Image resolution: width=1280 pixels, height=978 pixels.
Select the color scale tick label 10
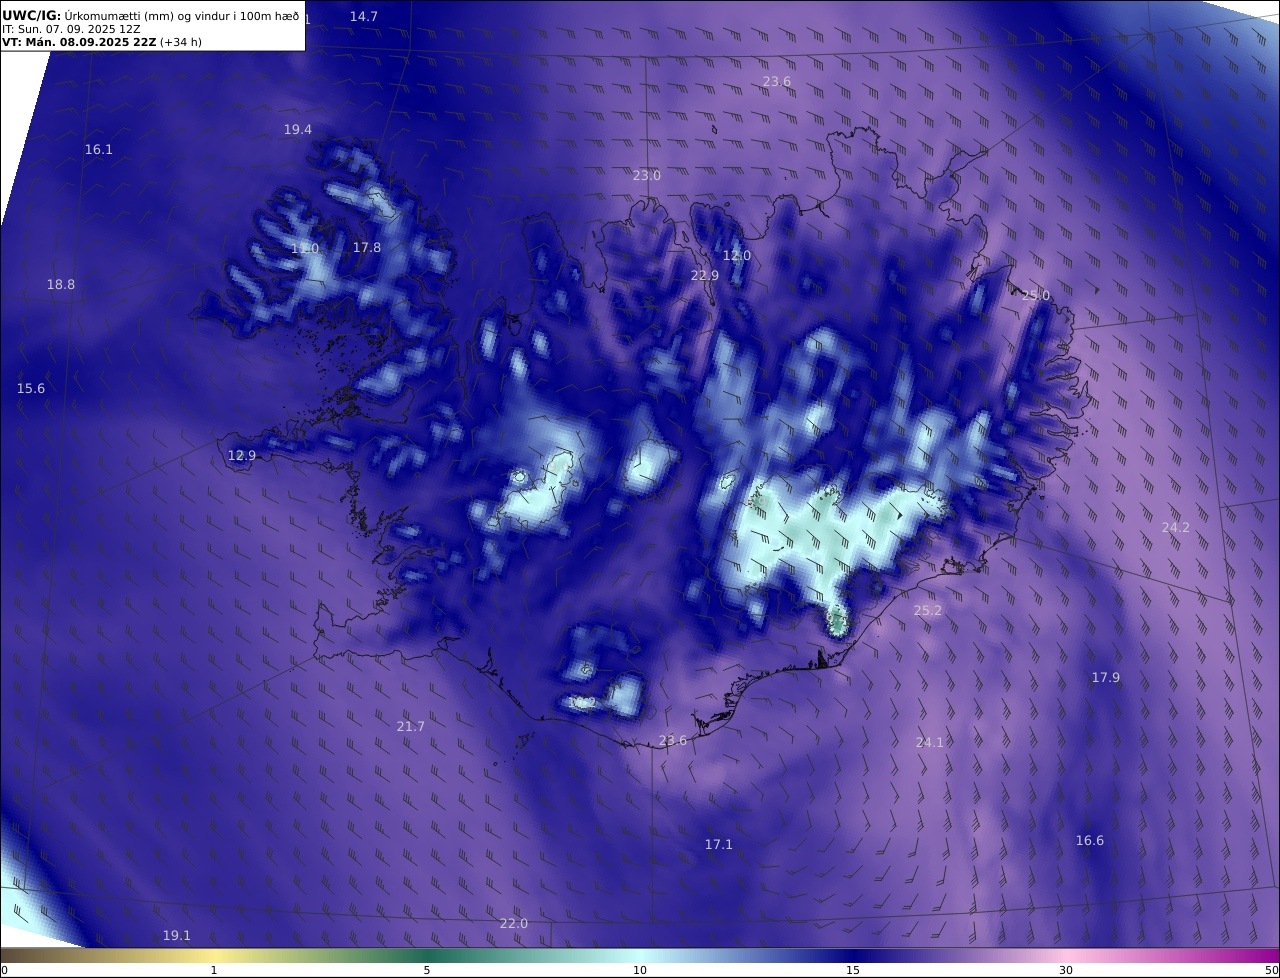pyautogui.click(x=640, y=971)
